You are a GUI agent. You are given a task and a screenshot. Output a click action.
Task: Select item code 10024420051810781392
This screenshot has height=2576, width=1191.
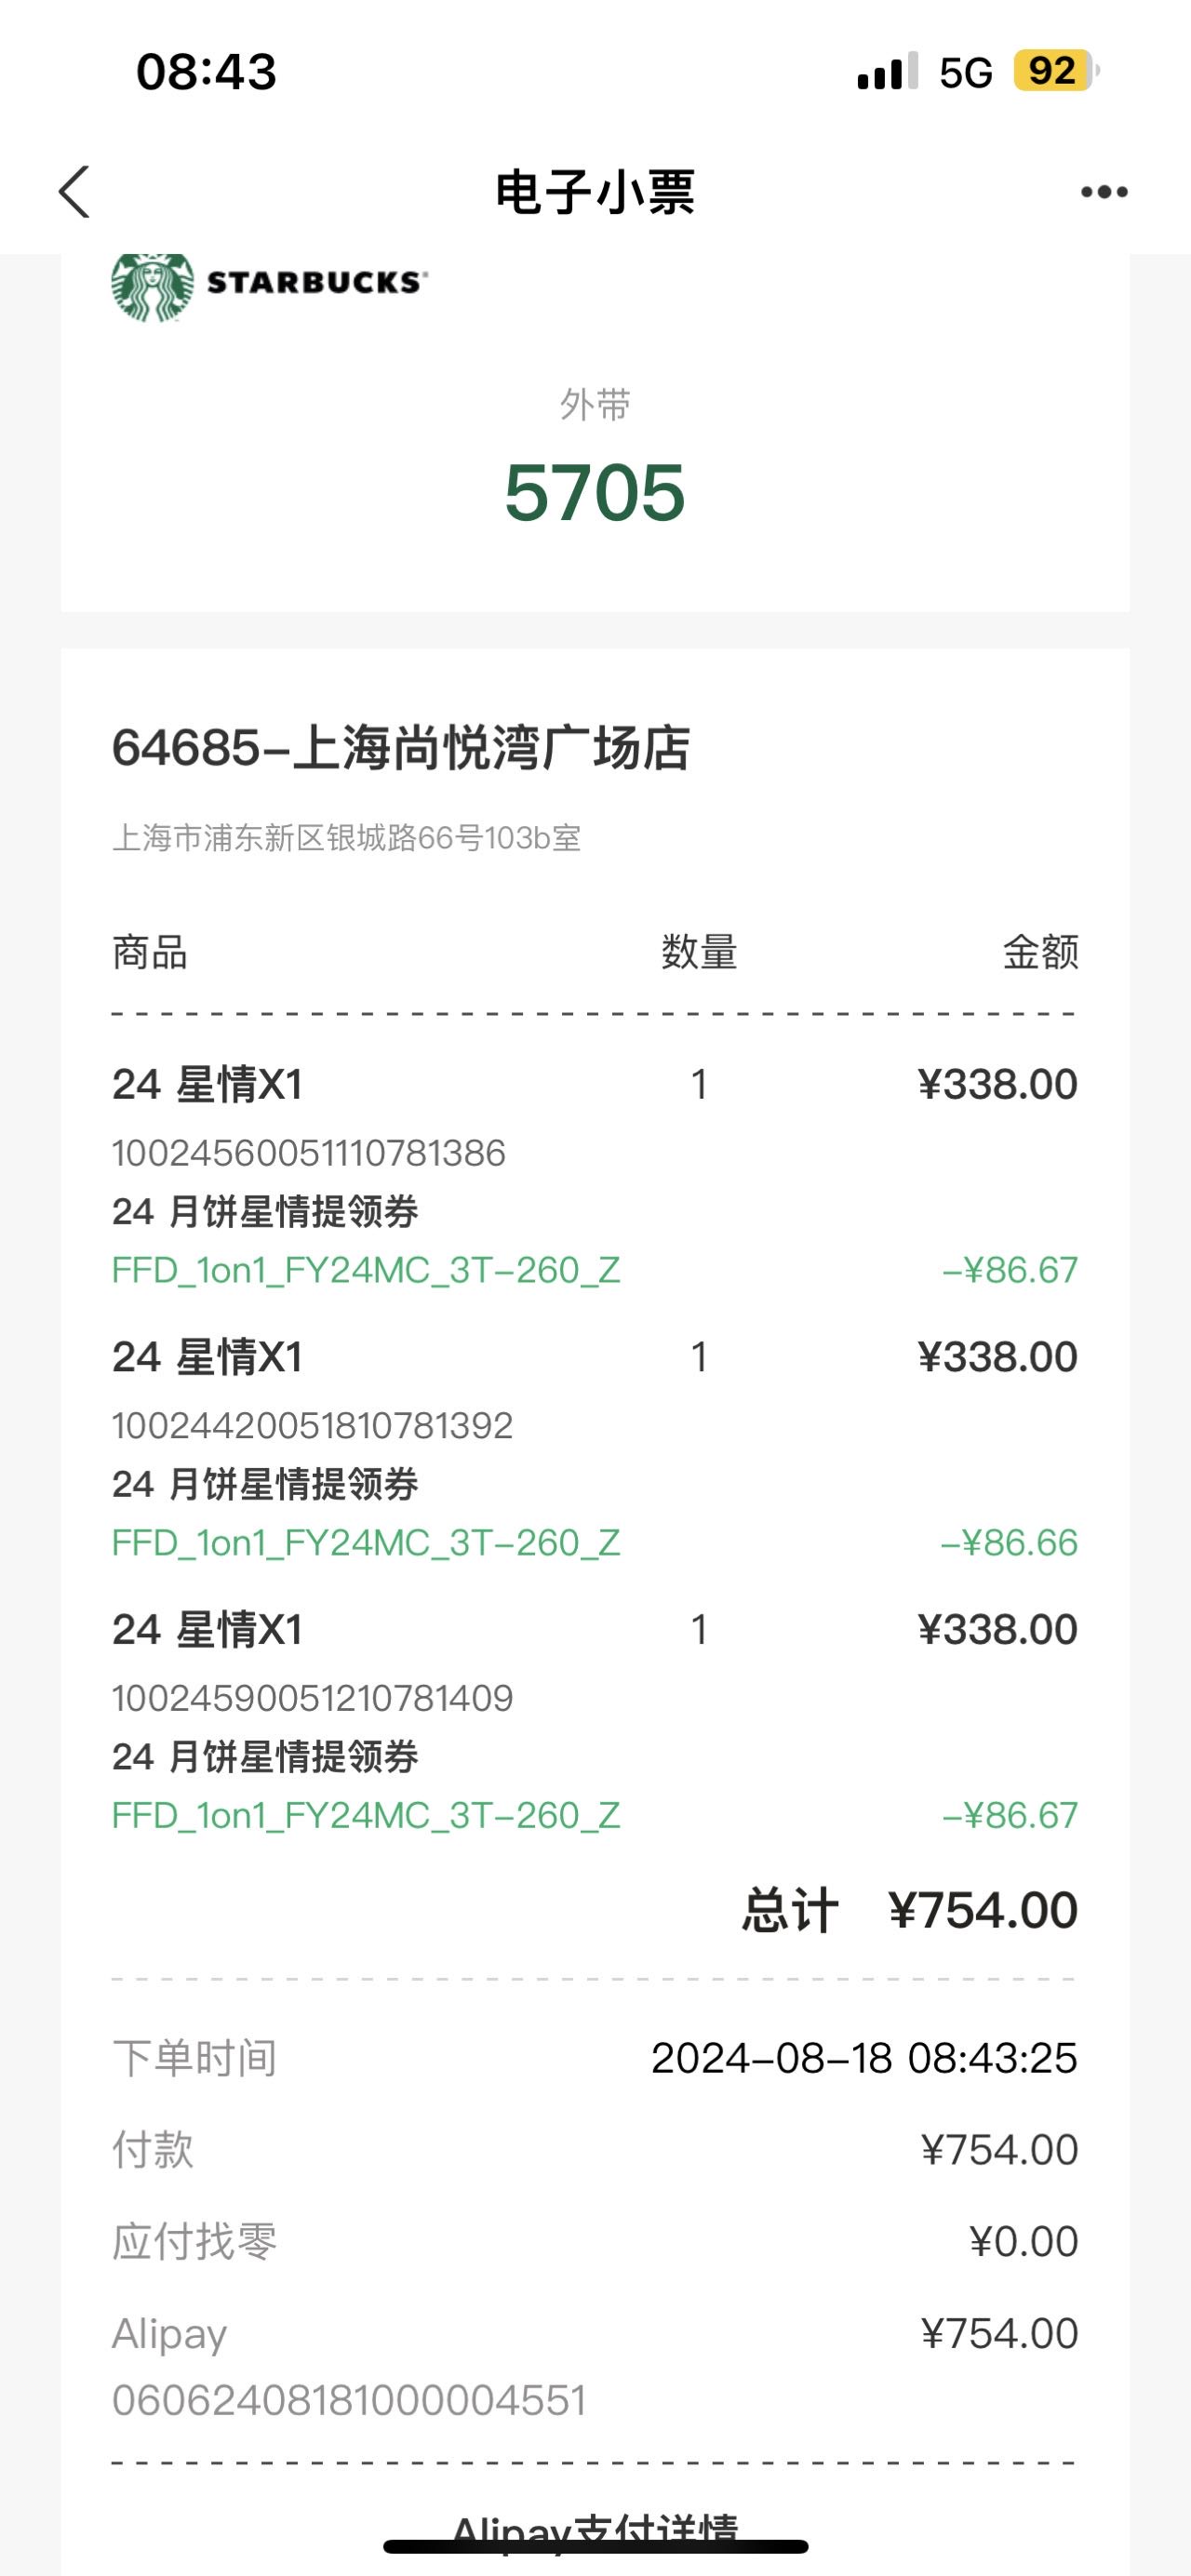coord(312,1426)
